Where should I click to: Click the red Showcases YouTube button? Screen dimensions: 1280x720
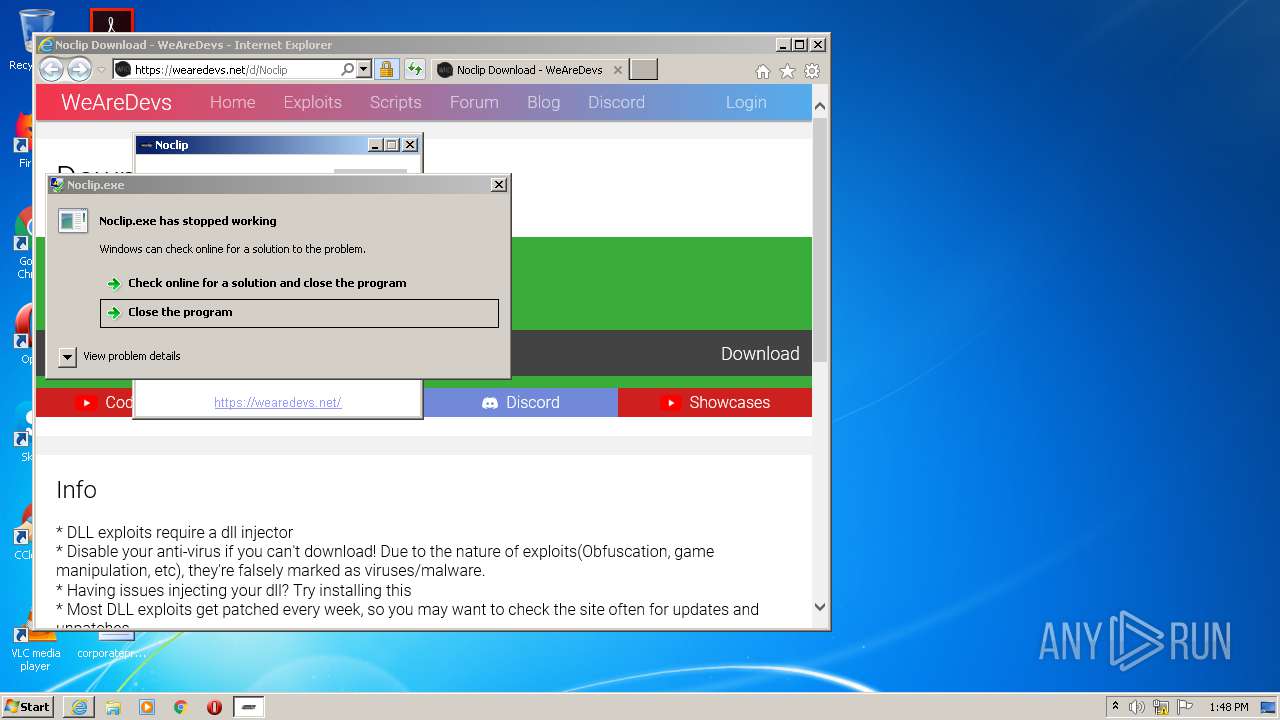715,402
